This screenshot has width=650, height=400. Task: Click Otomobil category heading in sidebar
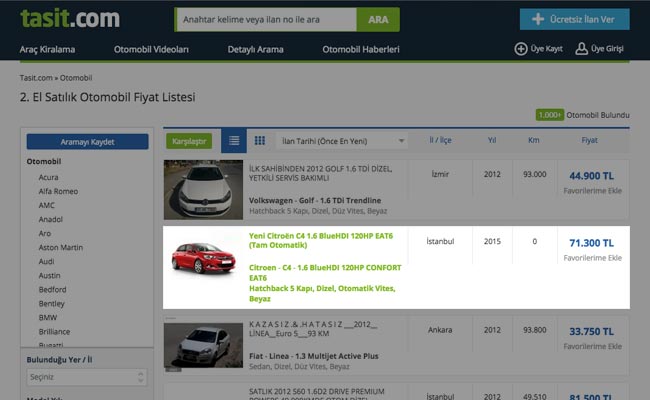click(44, 162)
